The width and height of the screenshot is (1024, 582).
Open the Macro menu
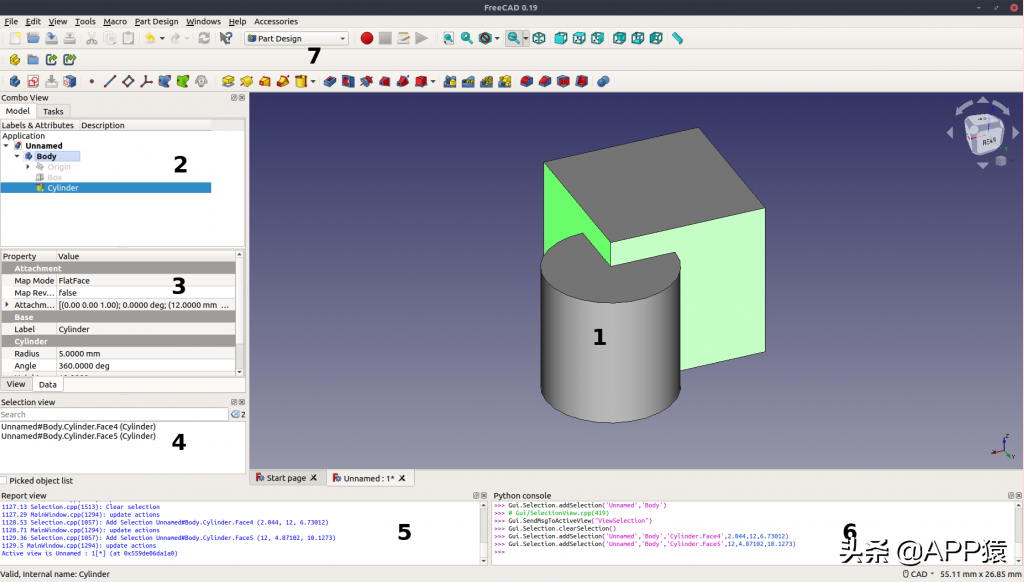tap(114, 21)
